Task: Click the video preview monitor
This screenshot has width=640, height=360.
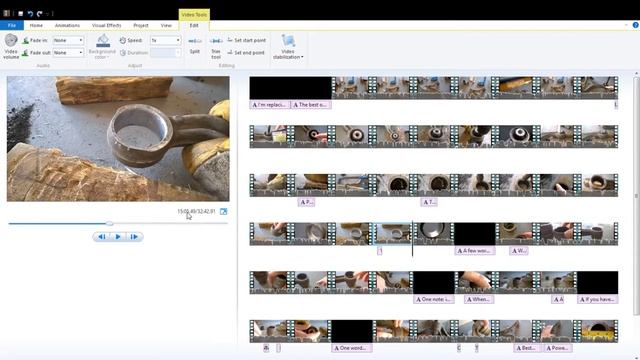Action: coord(118,139)
